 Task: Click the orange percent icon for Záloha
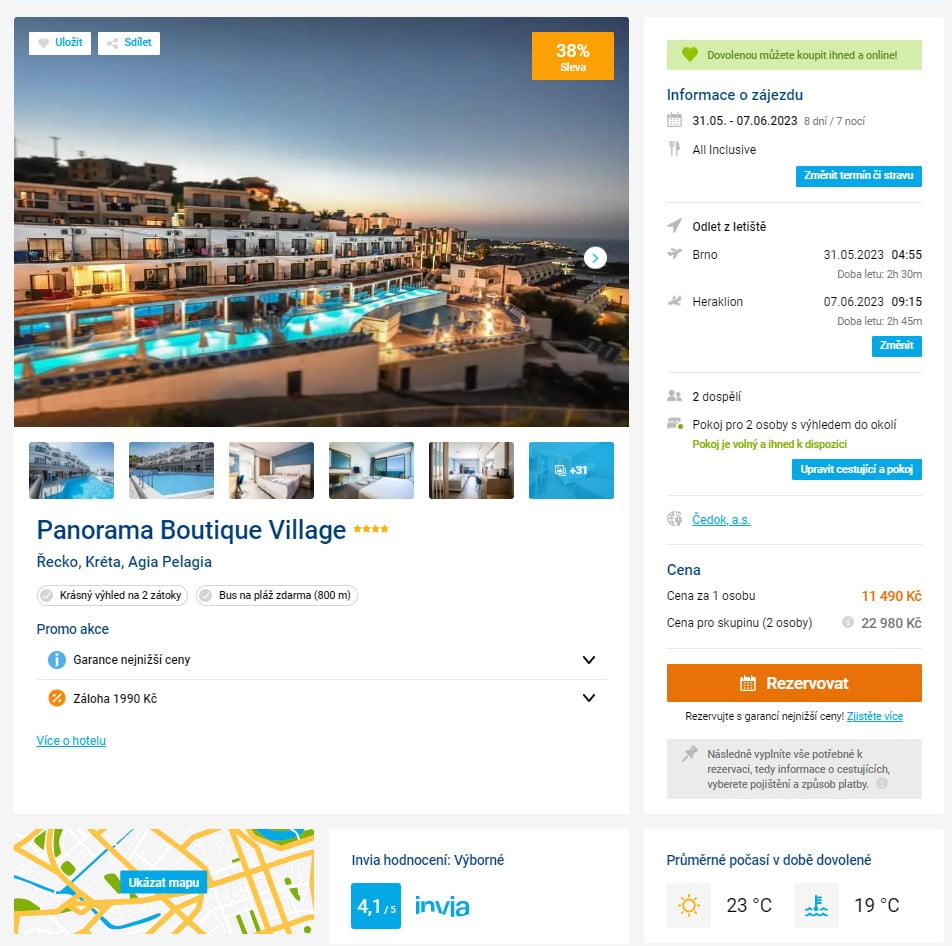click(57, 698)
